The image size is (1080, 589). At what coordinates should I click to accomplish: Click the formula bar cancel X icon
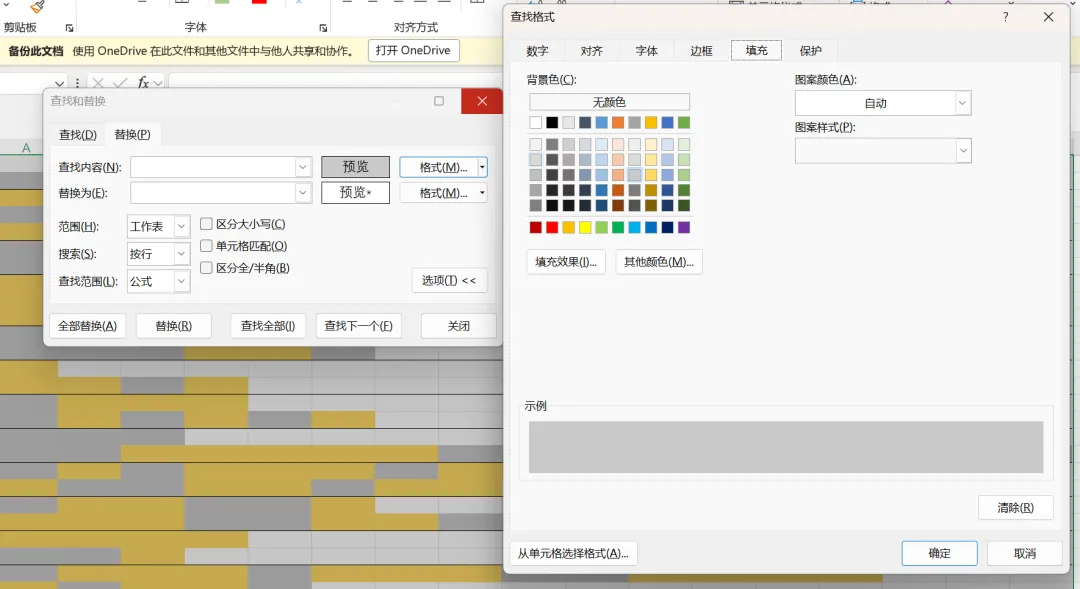click(x=98, y=83)
